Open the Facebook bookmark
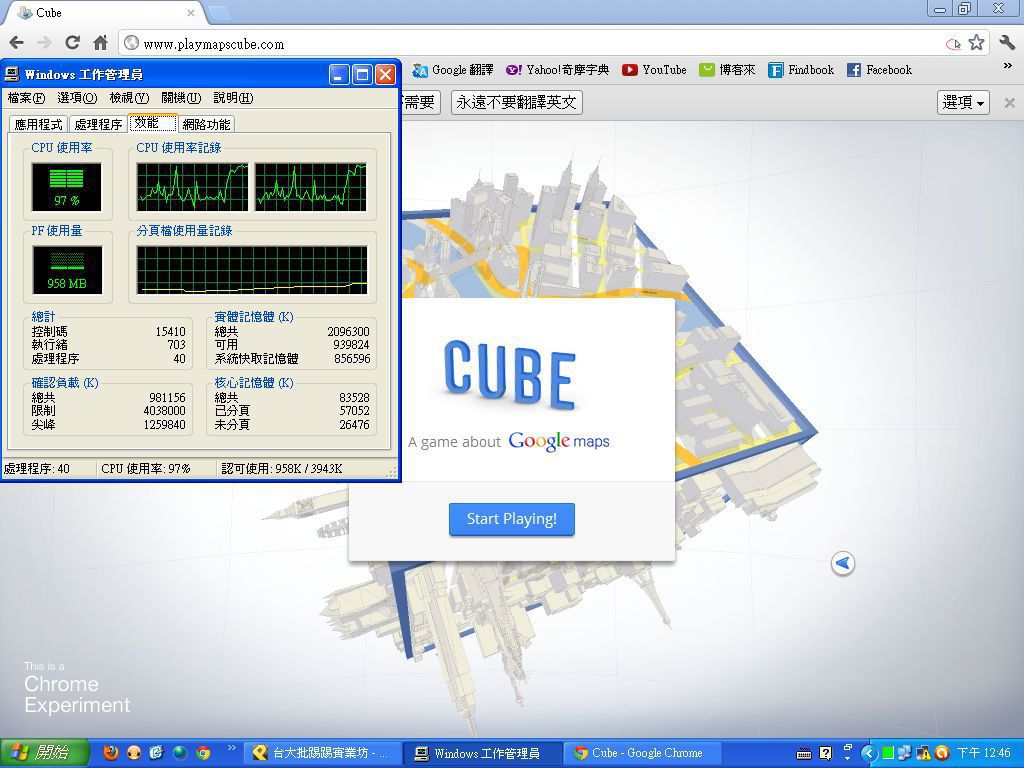1024x768 pixels. click(879, 70)
